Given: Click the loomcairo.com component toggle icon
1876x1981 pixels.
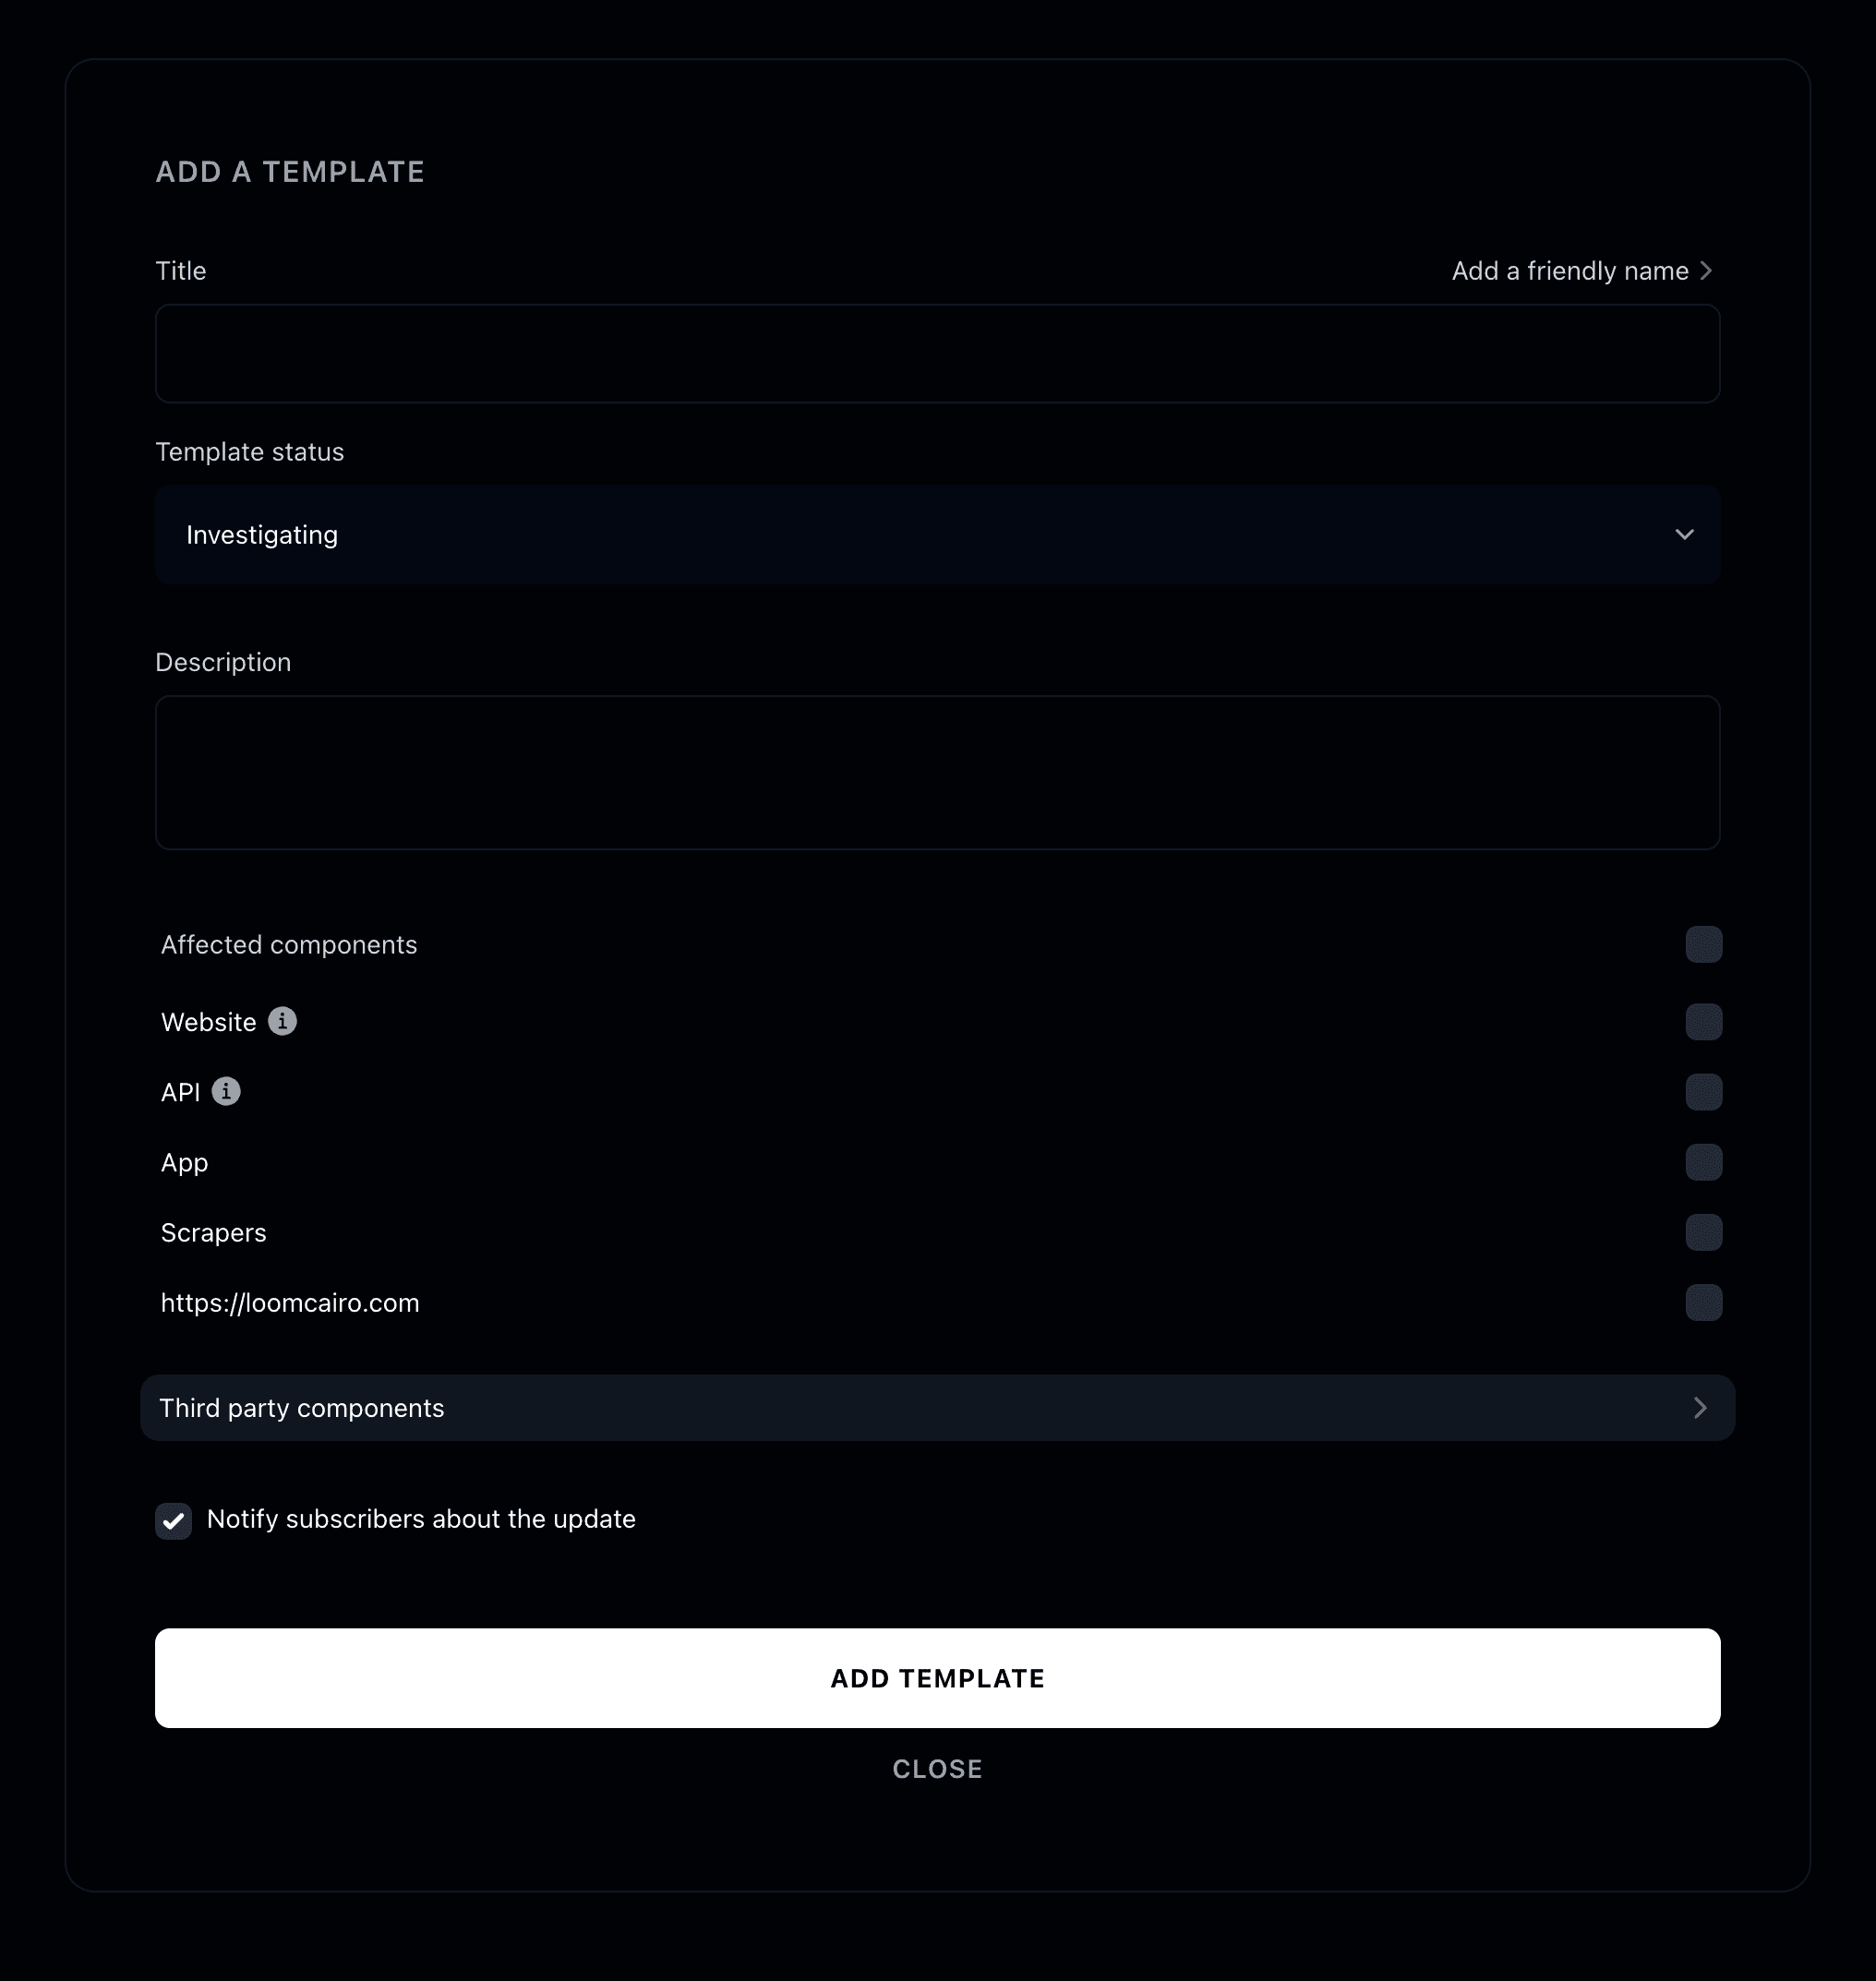Looking at the screenshot, I should (x=1703, y=1304).
